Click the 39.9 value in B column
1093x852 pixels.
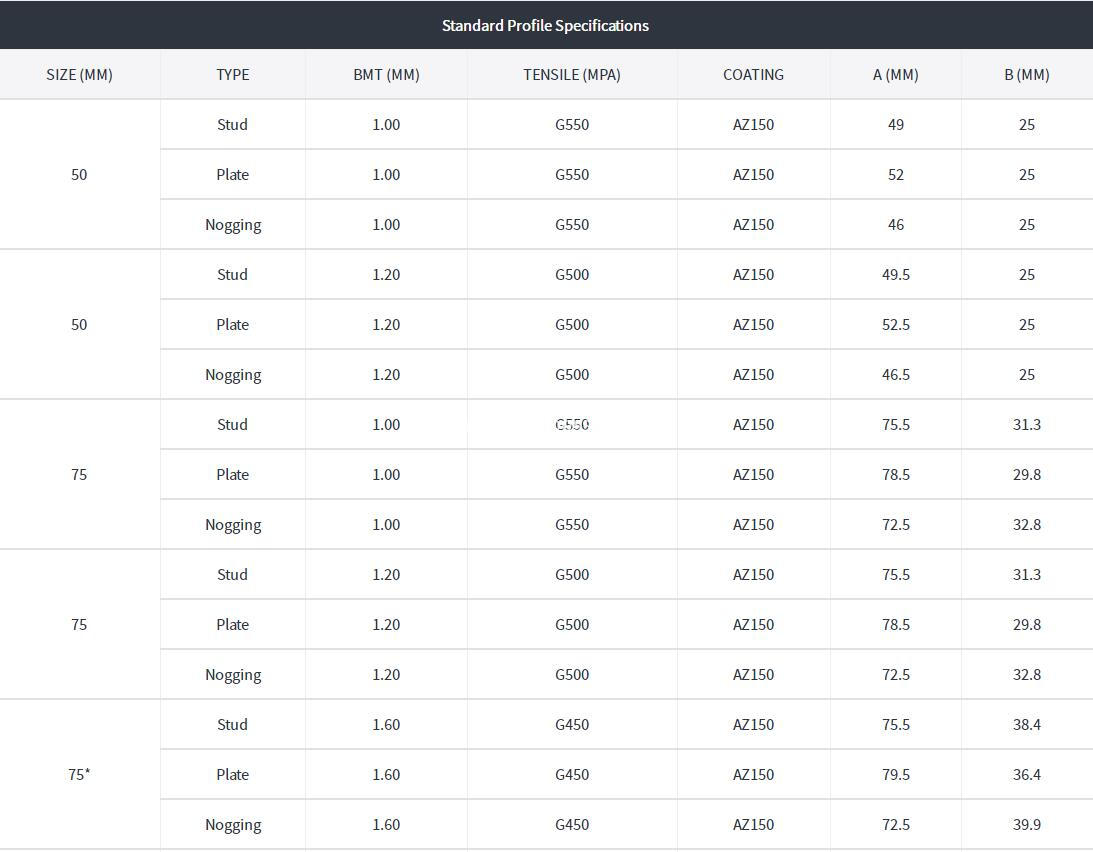pyautogui.click(x=1027, y=824)
